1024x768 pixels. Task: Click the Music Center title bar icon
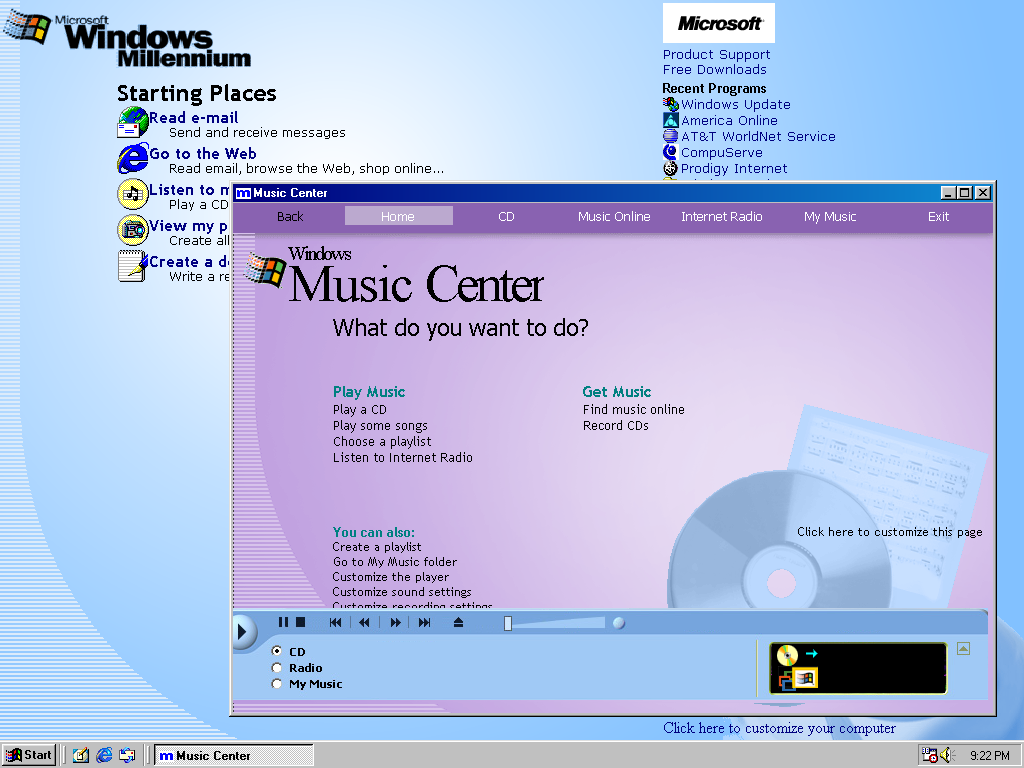[243, 193]
